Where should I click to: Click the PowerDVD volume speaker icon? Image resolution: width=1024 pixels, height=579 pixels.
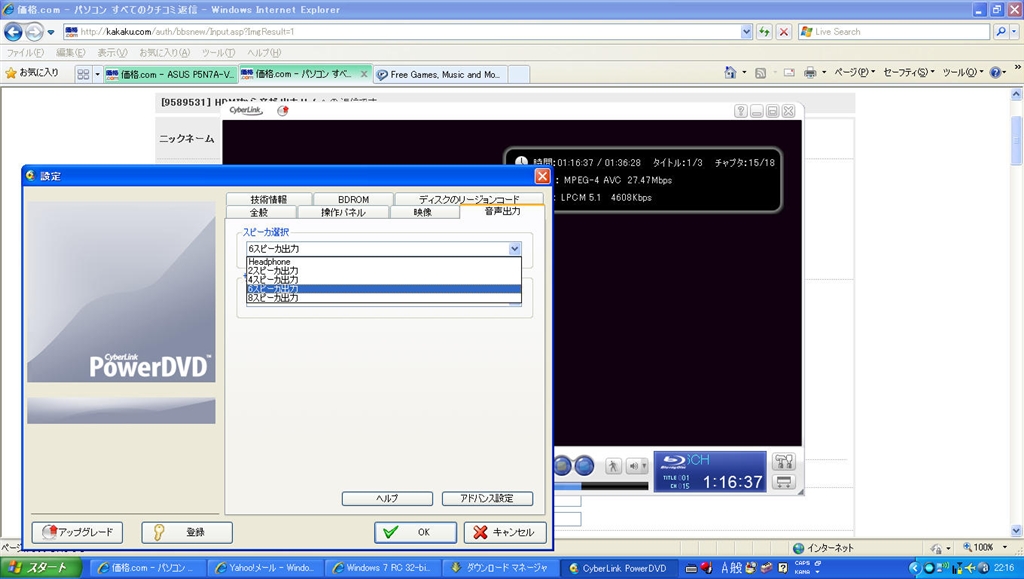pos(637,466)
